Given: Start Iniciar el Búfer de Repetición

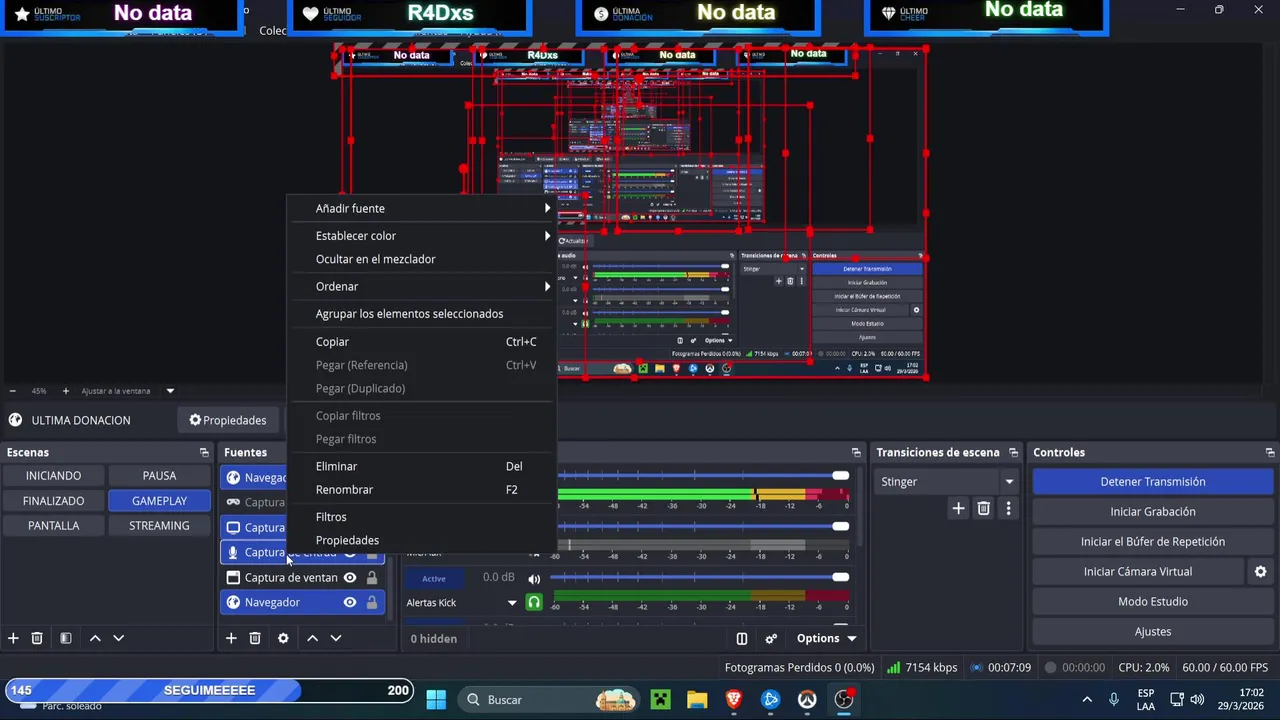Looking at the screenshot, I should (x=1152, y=541).
